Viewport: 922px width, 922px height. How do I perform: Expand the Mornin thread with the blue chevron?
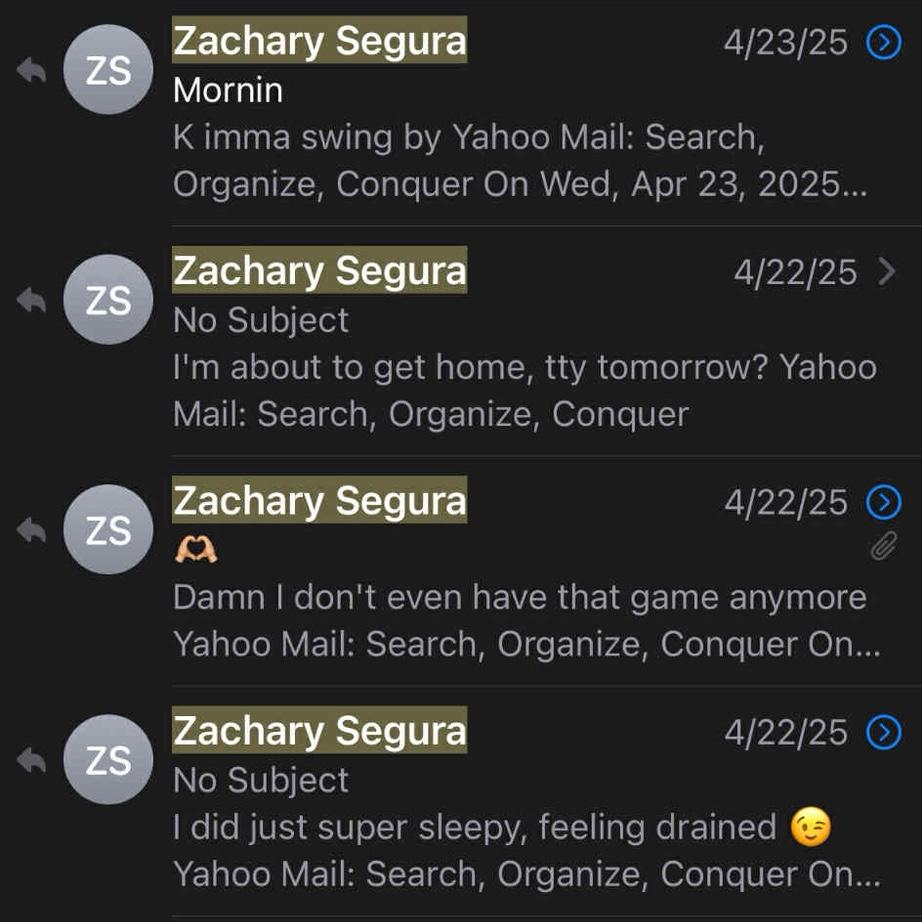(884, 42)
